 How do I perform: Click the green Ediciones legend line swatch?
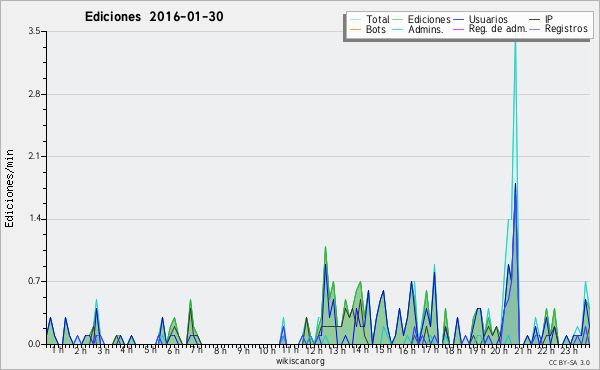point(398,20)
